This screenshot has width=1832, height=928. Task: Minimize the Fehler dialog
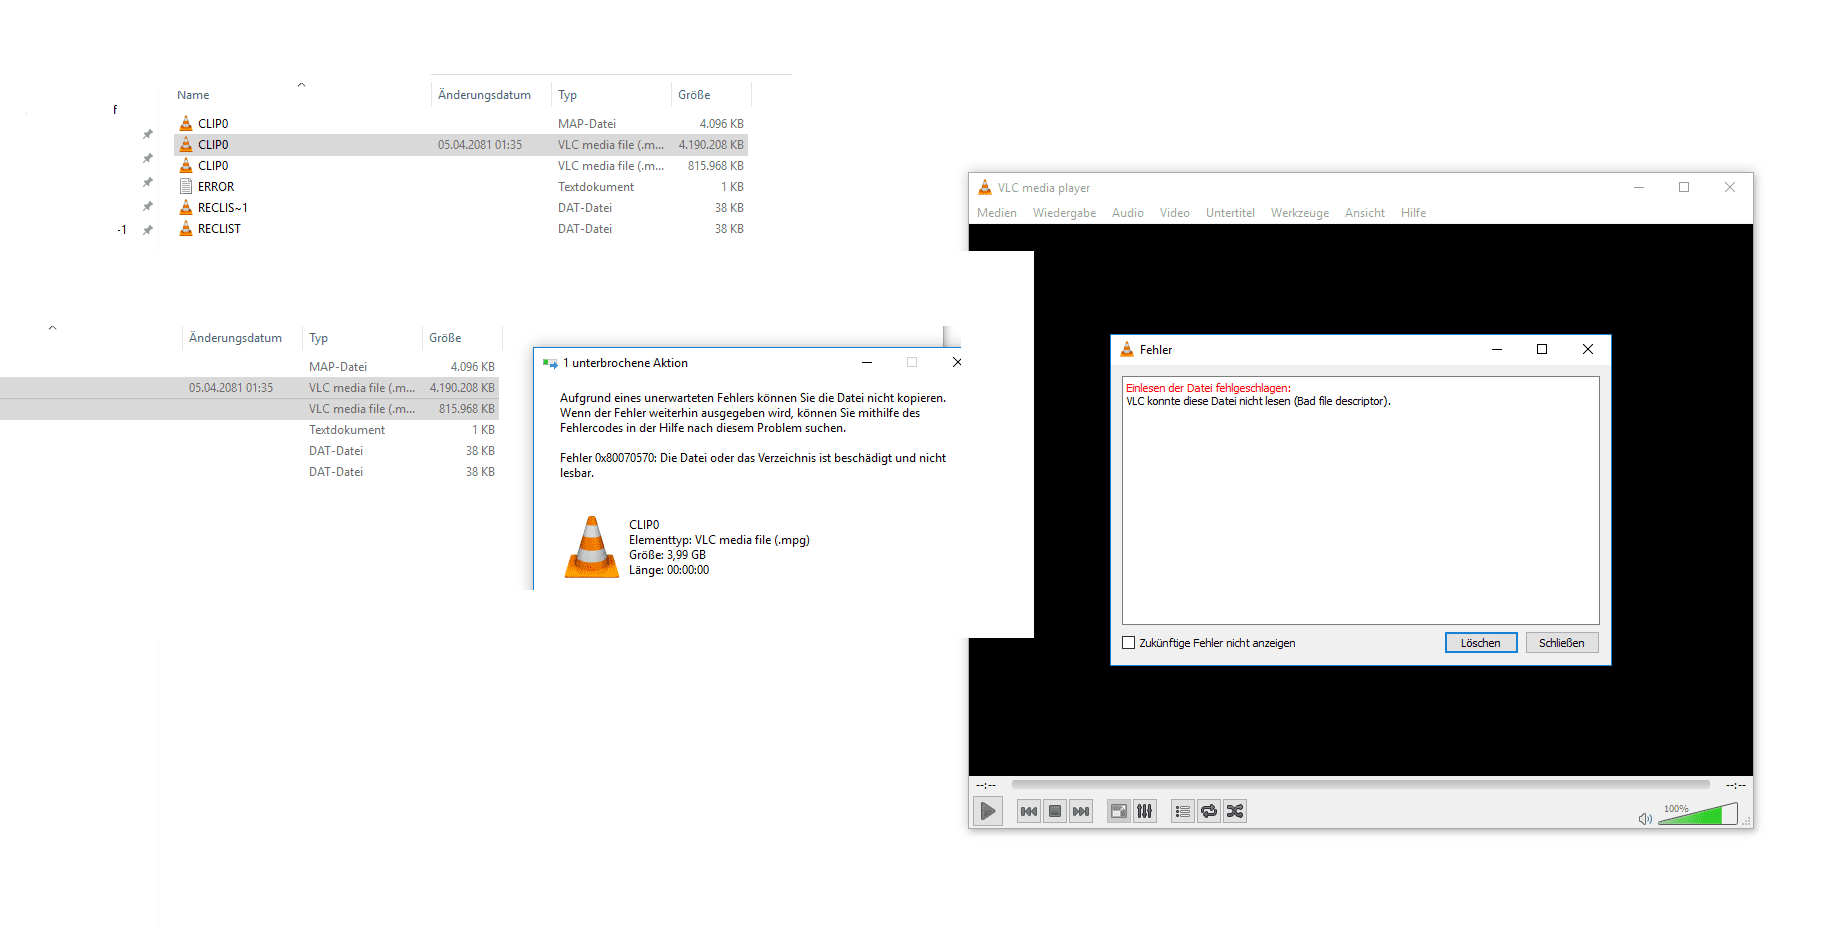pos(1497,349)
